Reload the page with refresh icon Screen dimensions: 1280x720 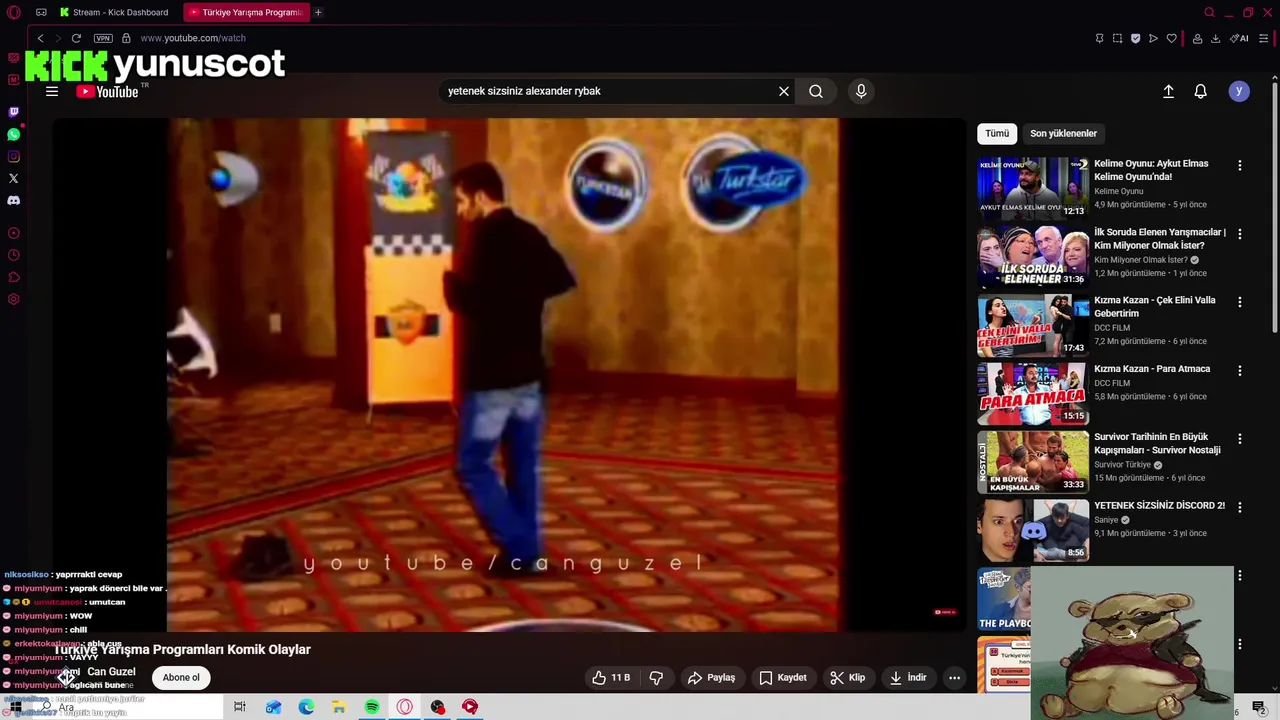point(76,38)
